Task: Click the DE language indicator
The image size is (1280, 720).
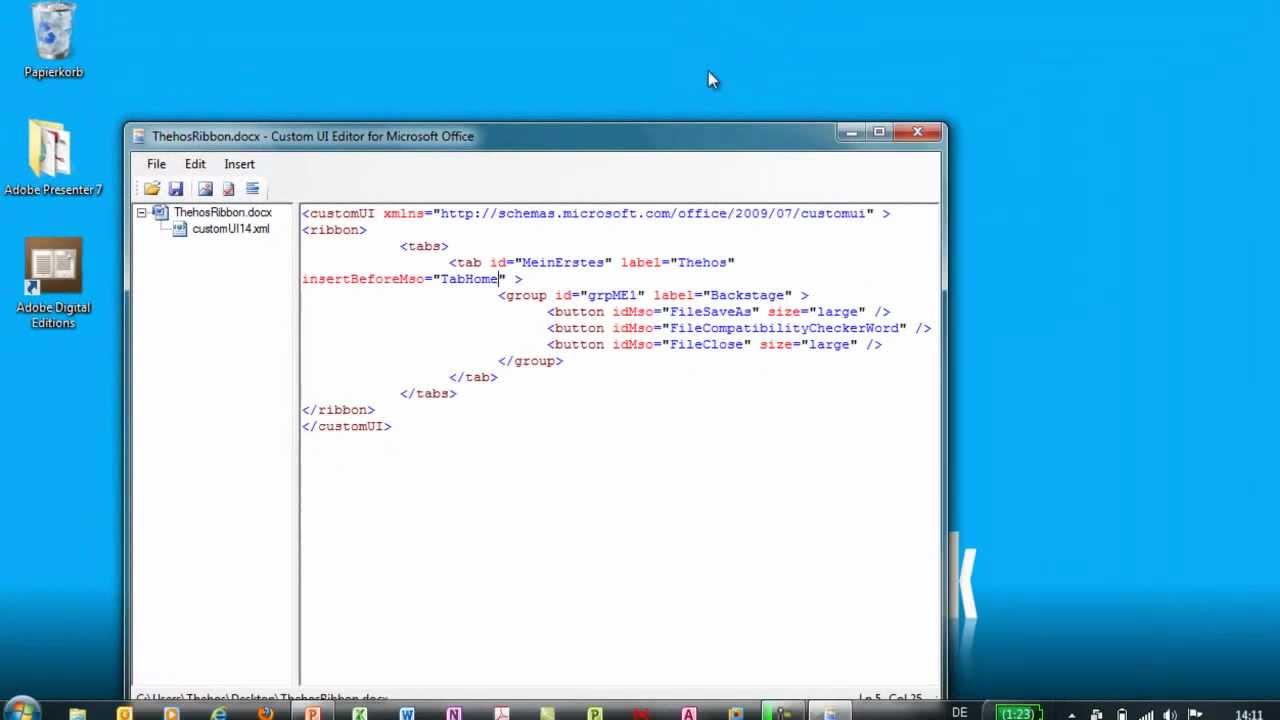Action: [960, 713]
